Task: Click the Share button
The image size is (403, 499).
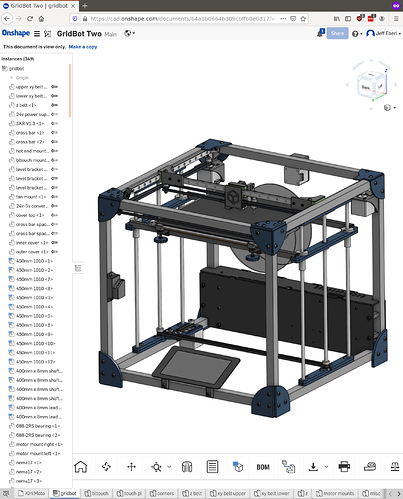Action: [x=337, y=33]
